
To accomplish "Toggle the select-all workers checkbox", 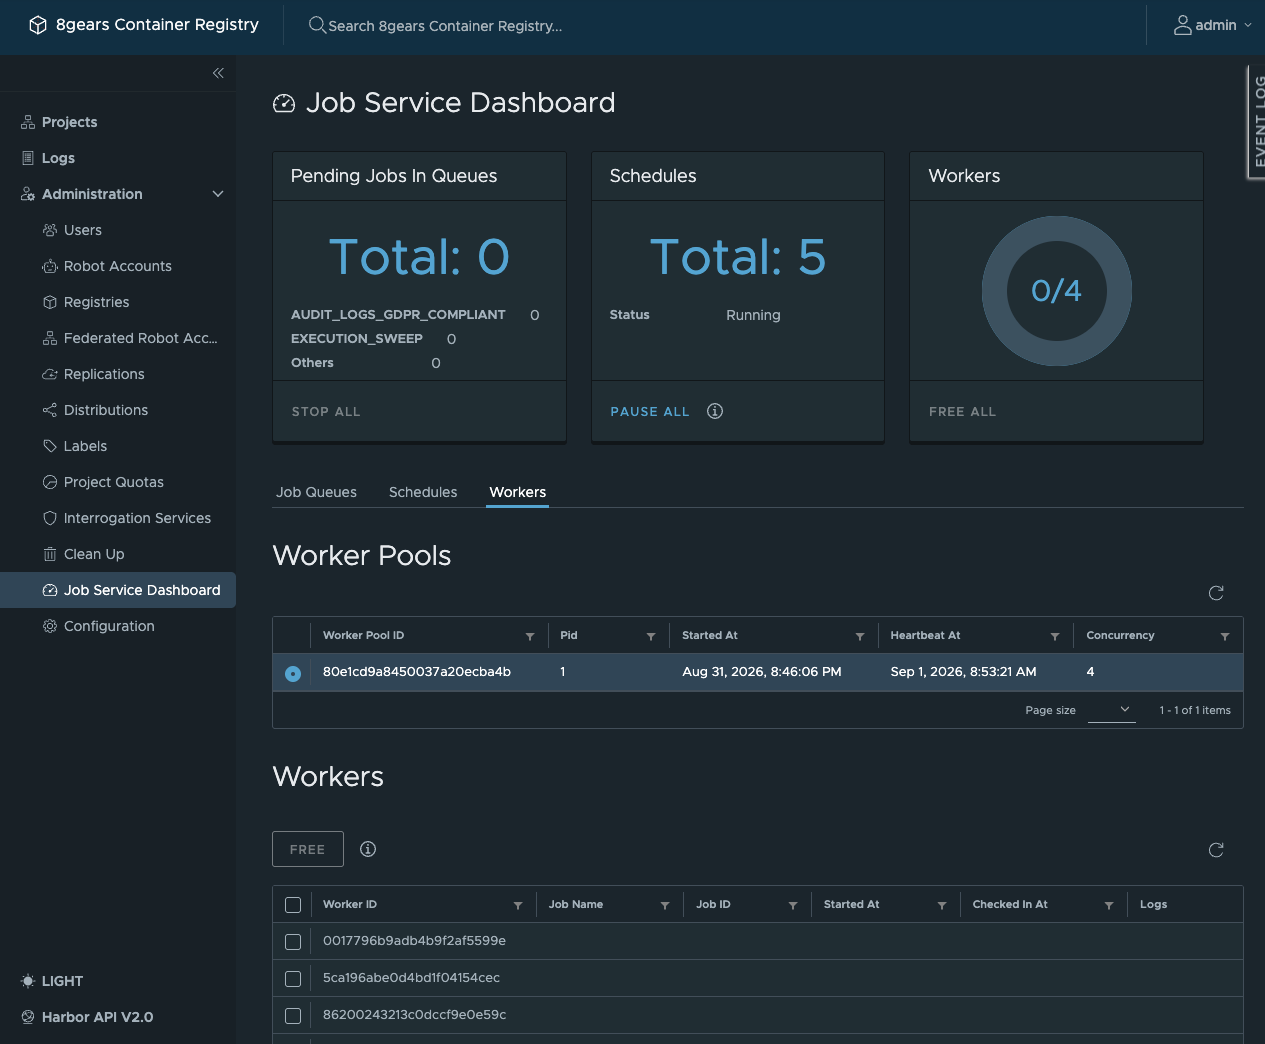I will tap(293, 905).
